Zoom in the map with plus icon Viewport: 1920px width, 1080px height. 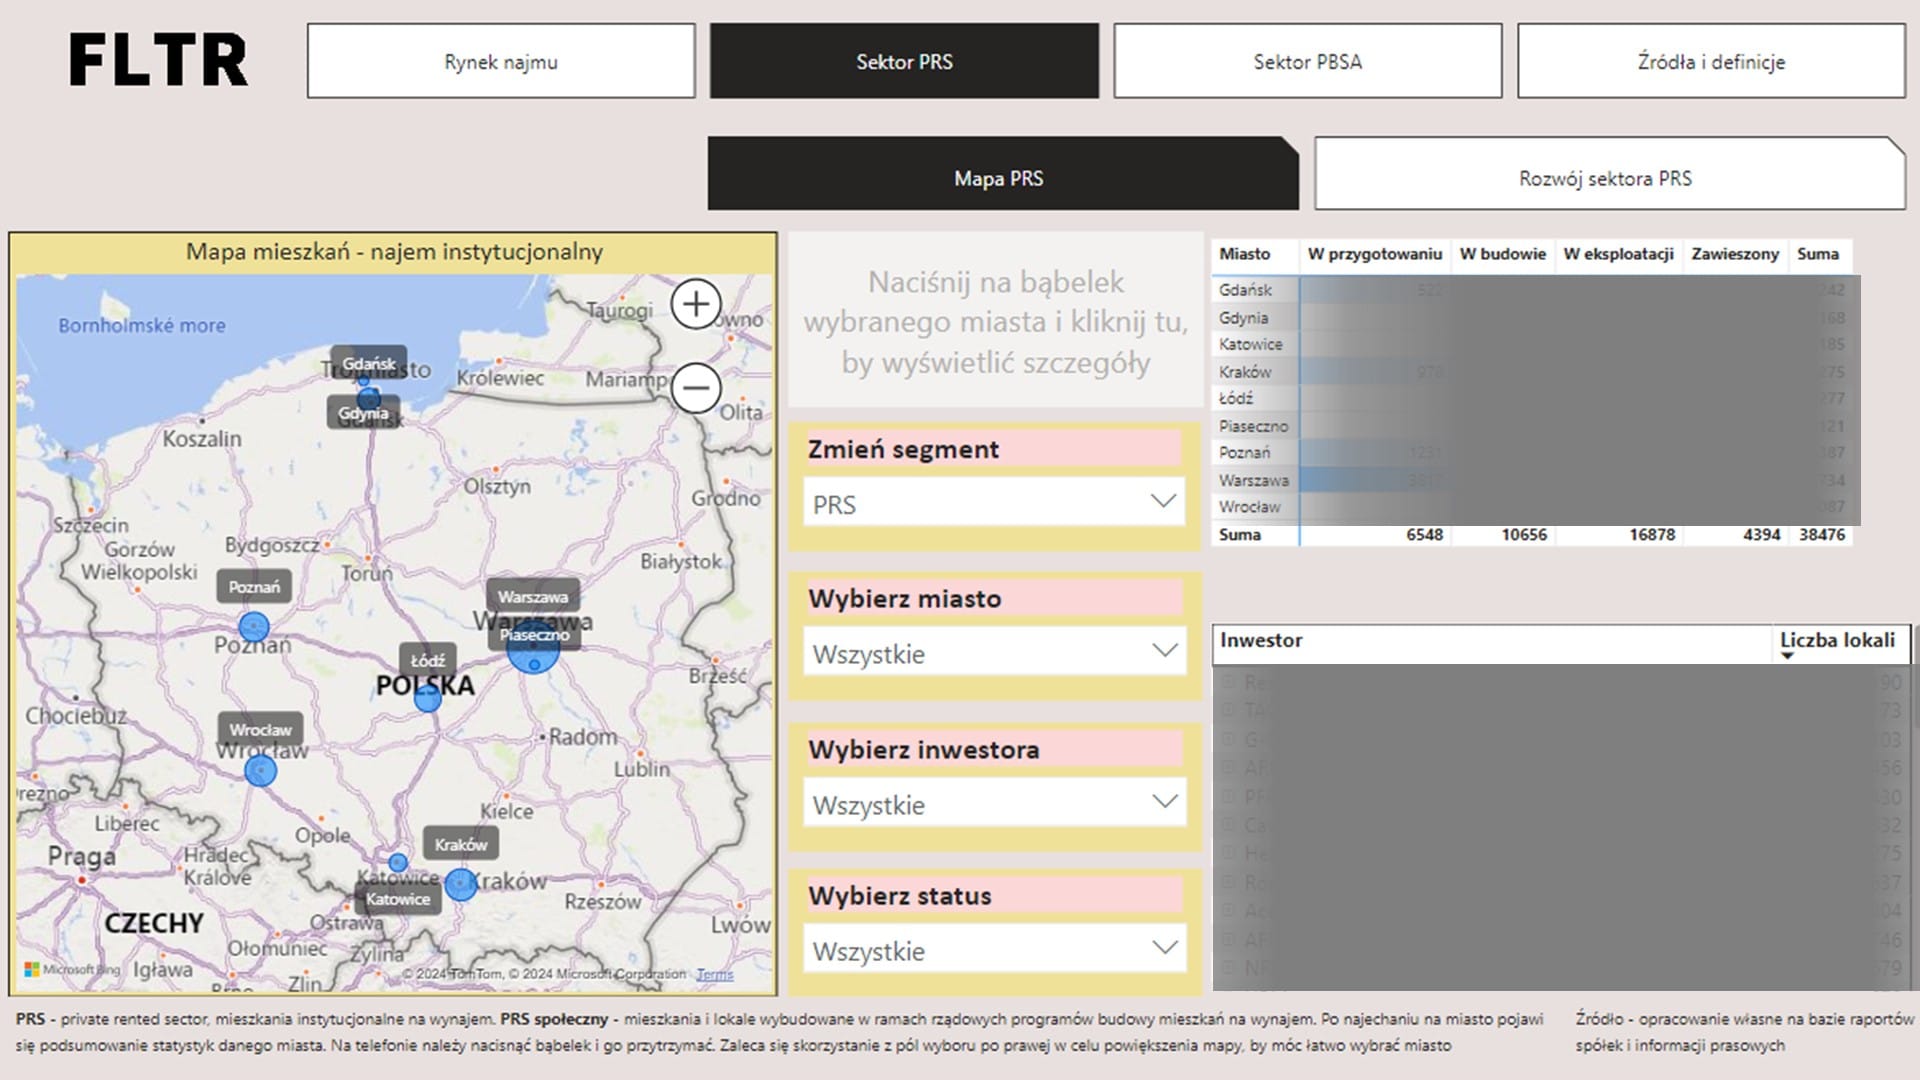[x=696, y=304]
